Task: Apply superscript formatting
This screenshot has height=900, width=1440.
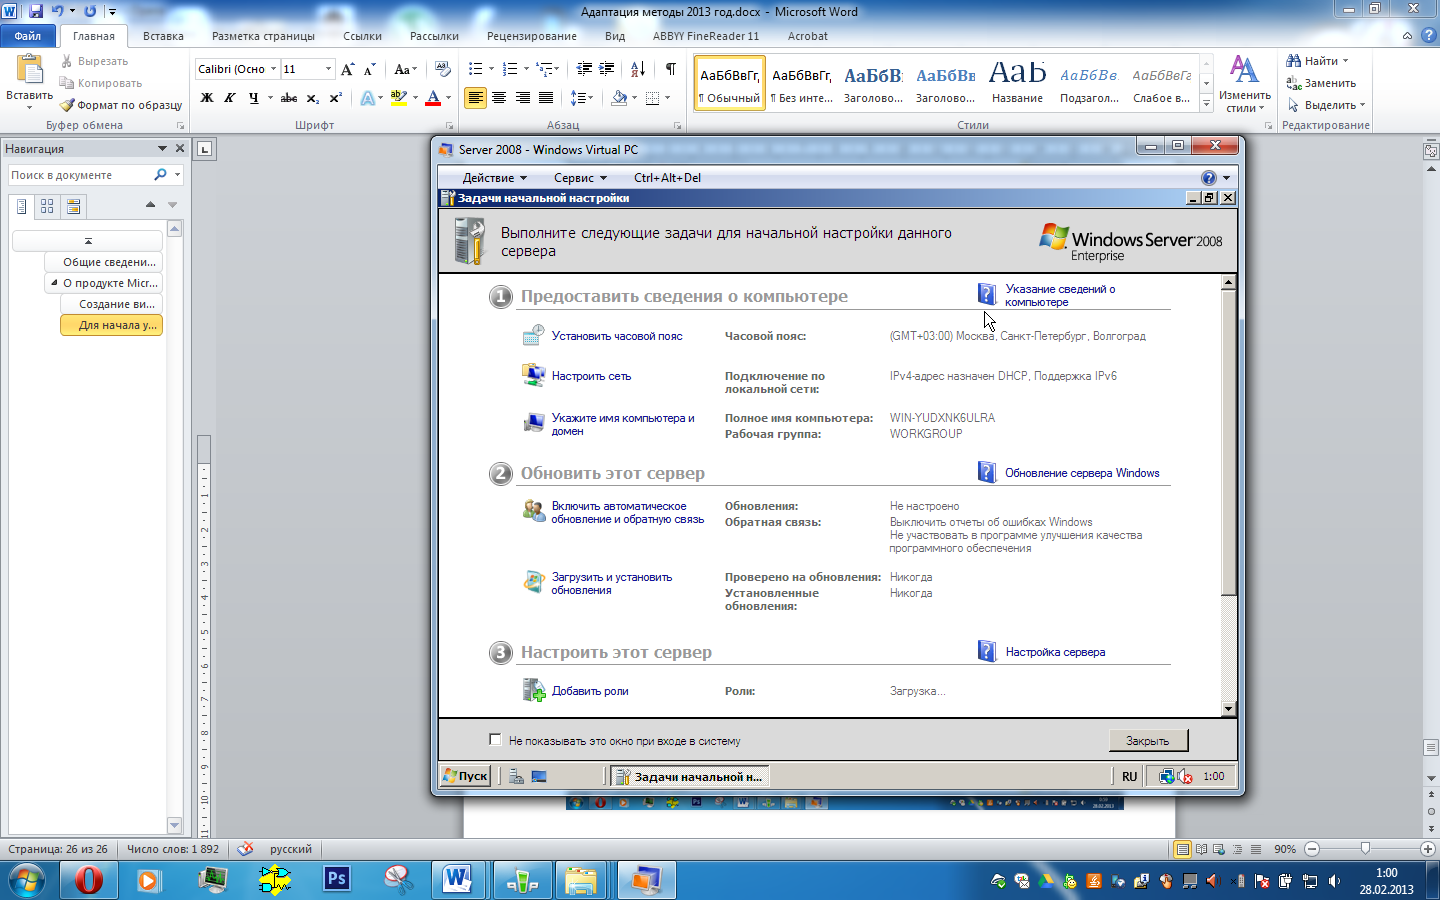Action: [x=336, y=98]
